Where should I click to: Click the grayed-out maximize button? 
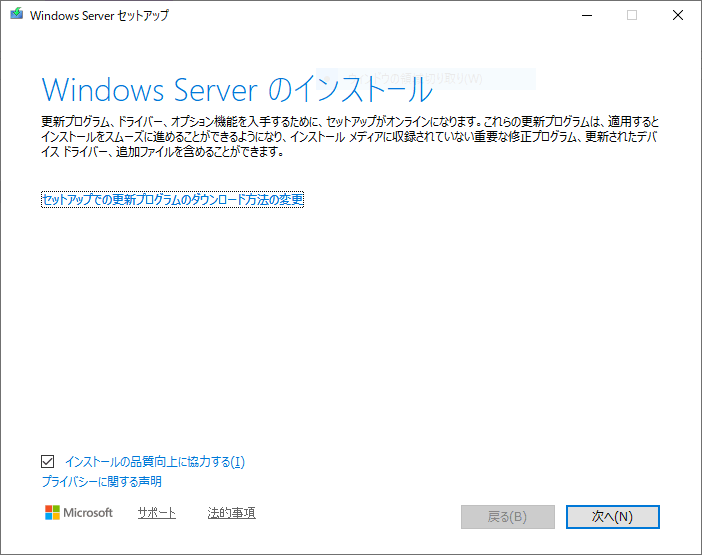(632, 16)
